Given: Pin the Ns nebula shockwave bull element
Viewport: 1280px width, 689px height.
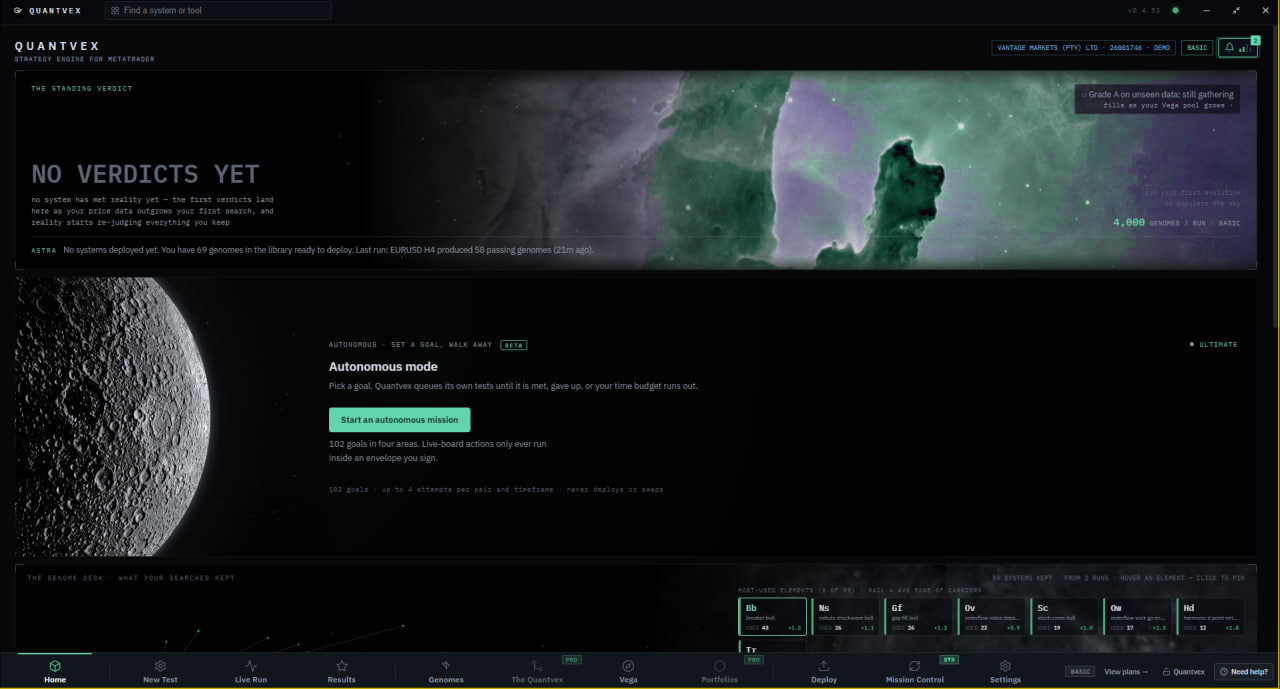Looking at the screenshot, I should tap(846, 617).
